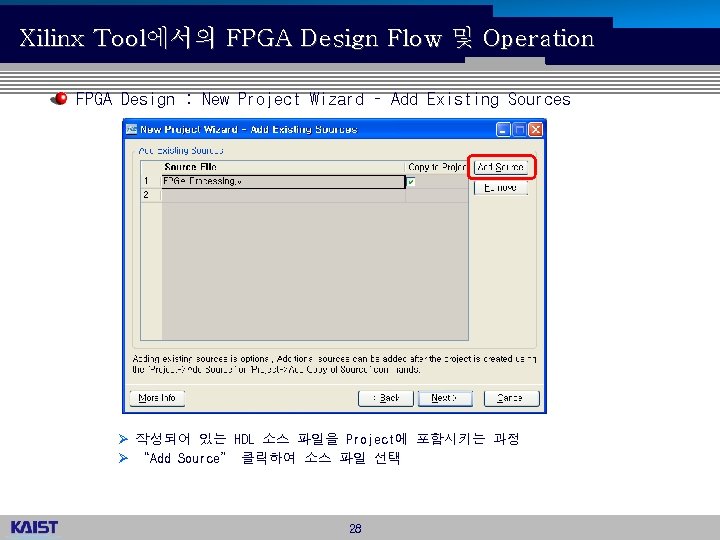Viewport: 720px width, 540px height.
Task: Minimize the New Project Wizard window
Action: pyautogui.click(x=503, y=130)
